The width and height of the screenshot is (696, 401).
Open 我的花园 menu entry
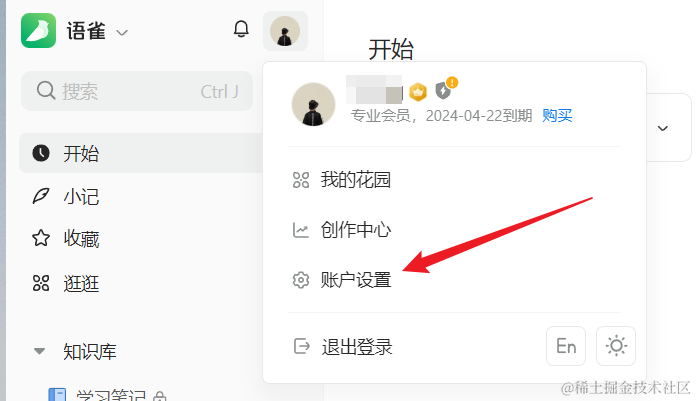pos(342,180)
